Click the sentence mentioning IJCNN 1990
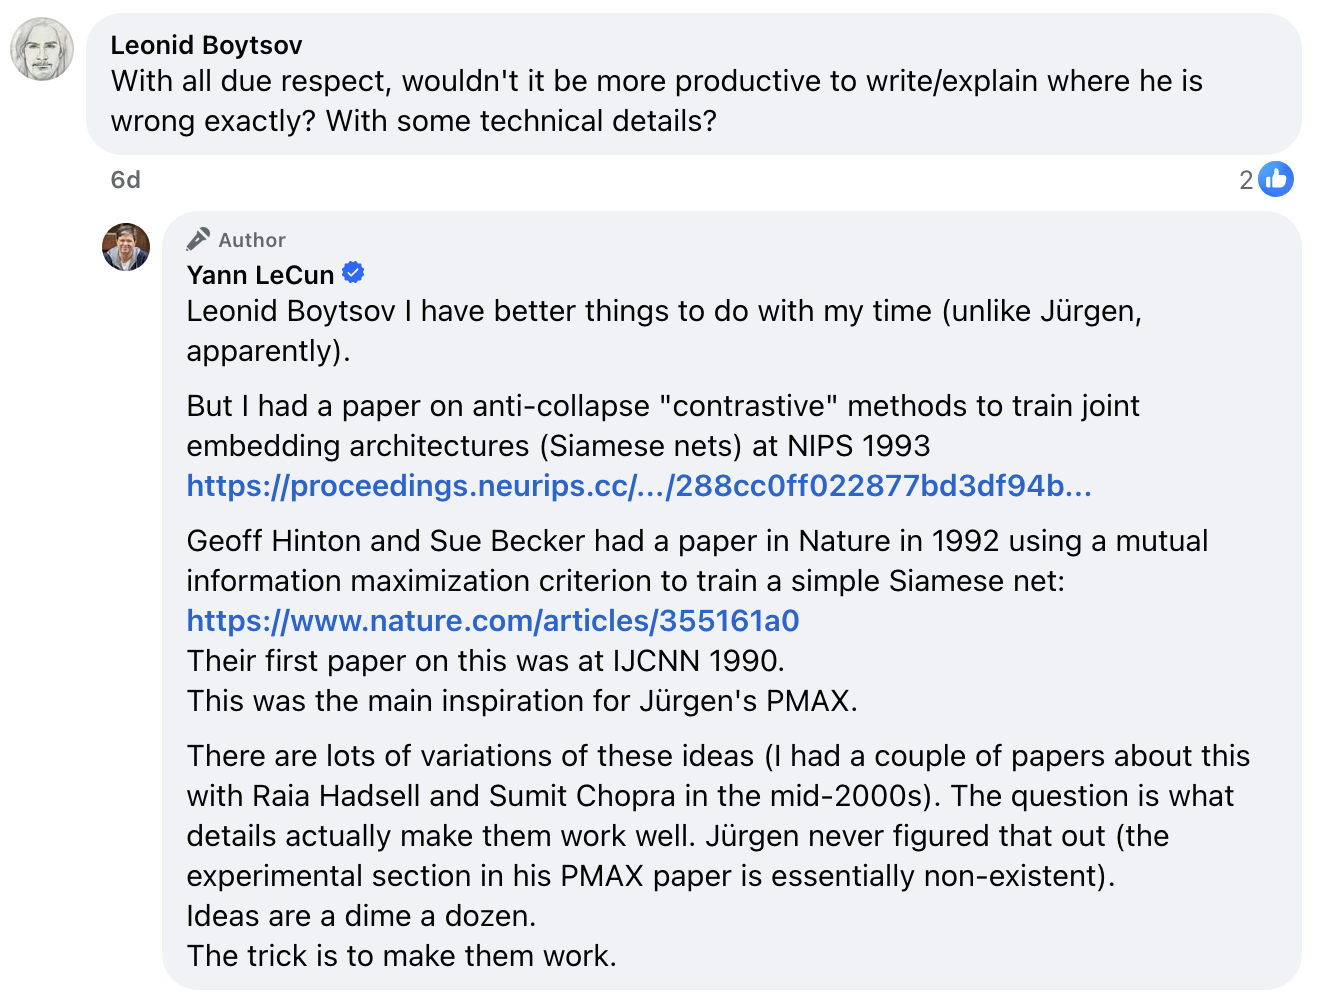Screen dimensions: 1332x994 point(485,661)
